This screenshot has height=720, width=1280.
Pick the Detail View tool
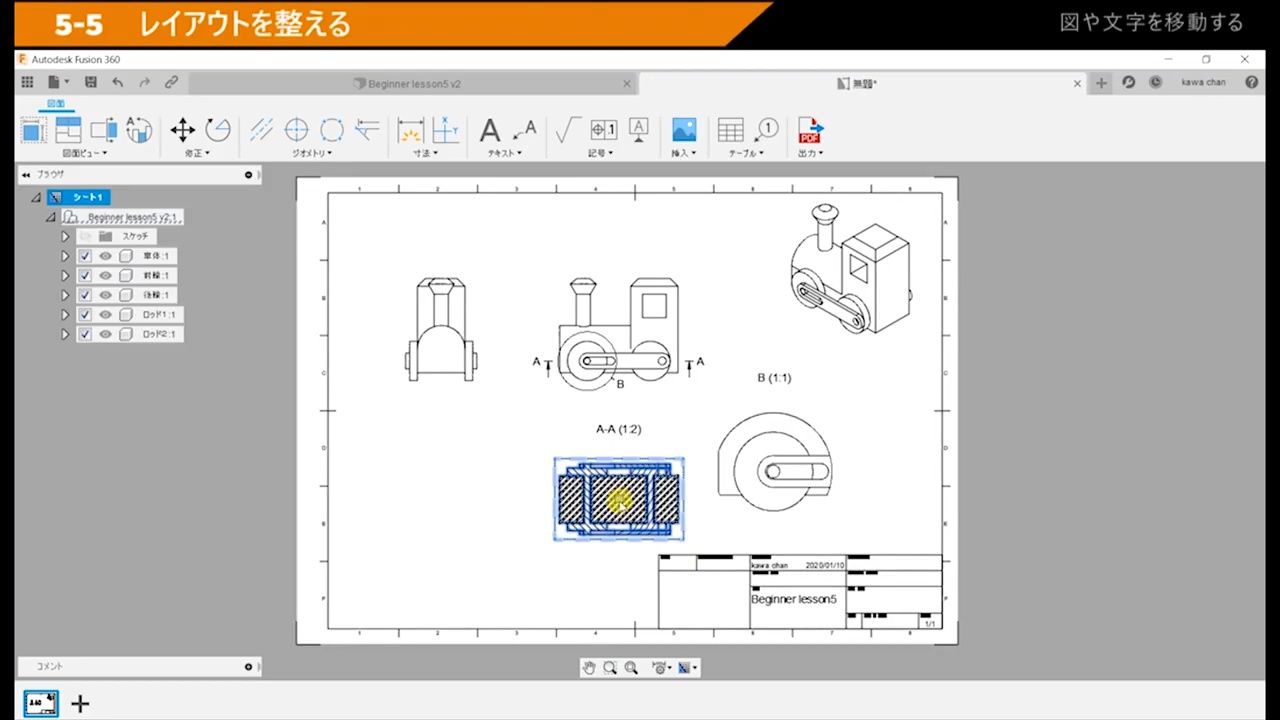138,130
